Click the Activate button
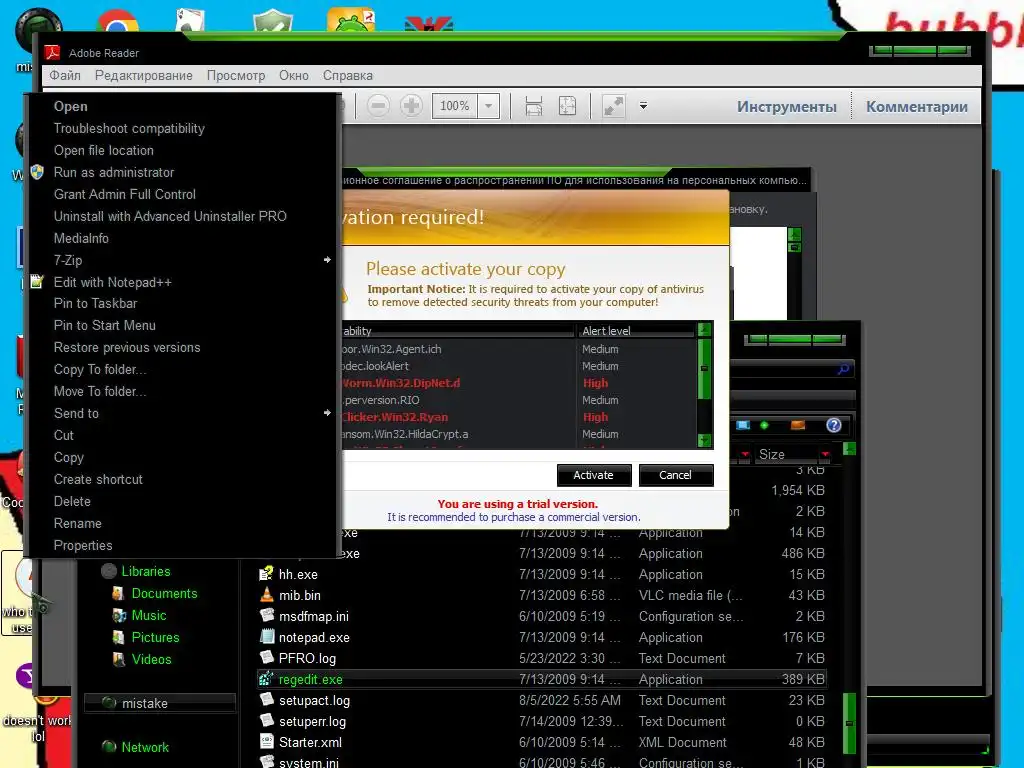The height and width of the screenshot is (768, 1024). 594,475
